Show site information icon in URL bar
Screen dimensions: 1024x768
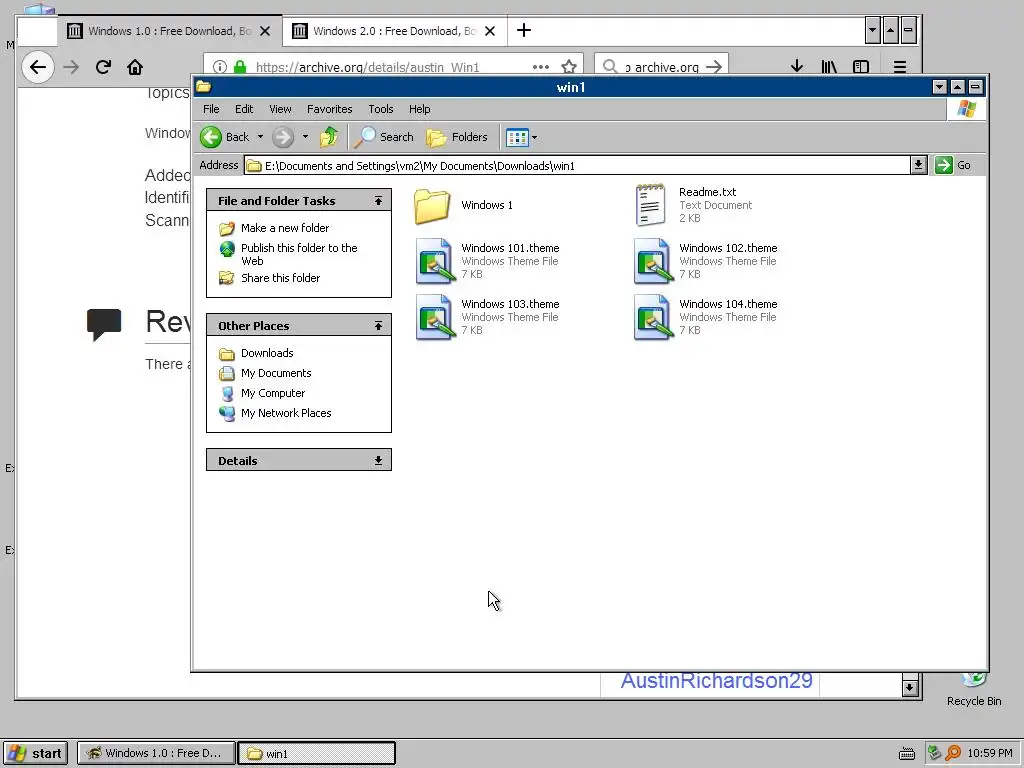[220, 67]
